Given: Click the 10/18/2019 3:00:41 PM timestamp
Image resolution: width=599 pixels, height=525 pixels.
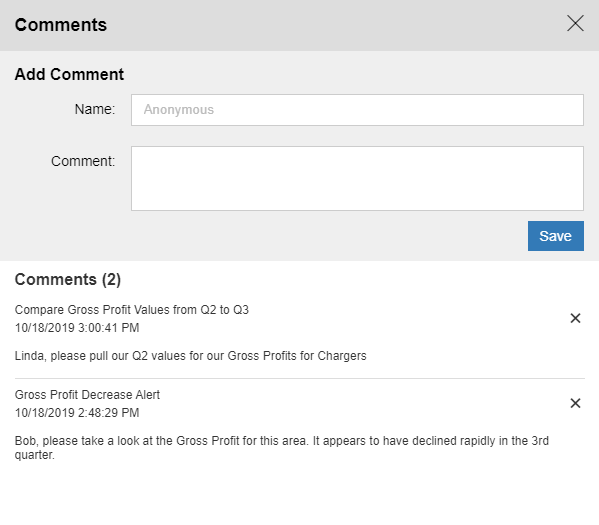Looking at the screenshot, I should 77,328.
